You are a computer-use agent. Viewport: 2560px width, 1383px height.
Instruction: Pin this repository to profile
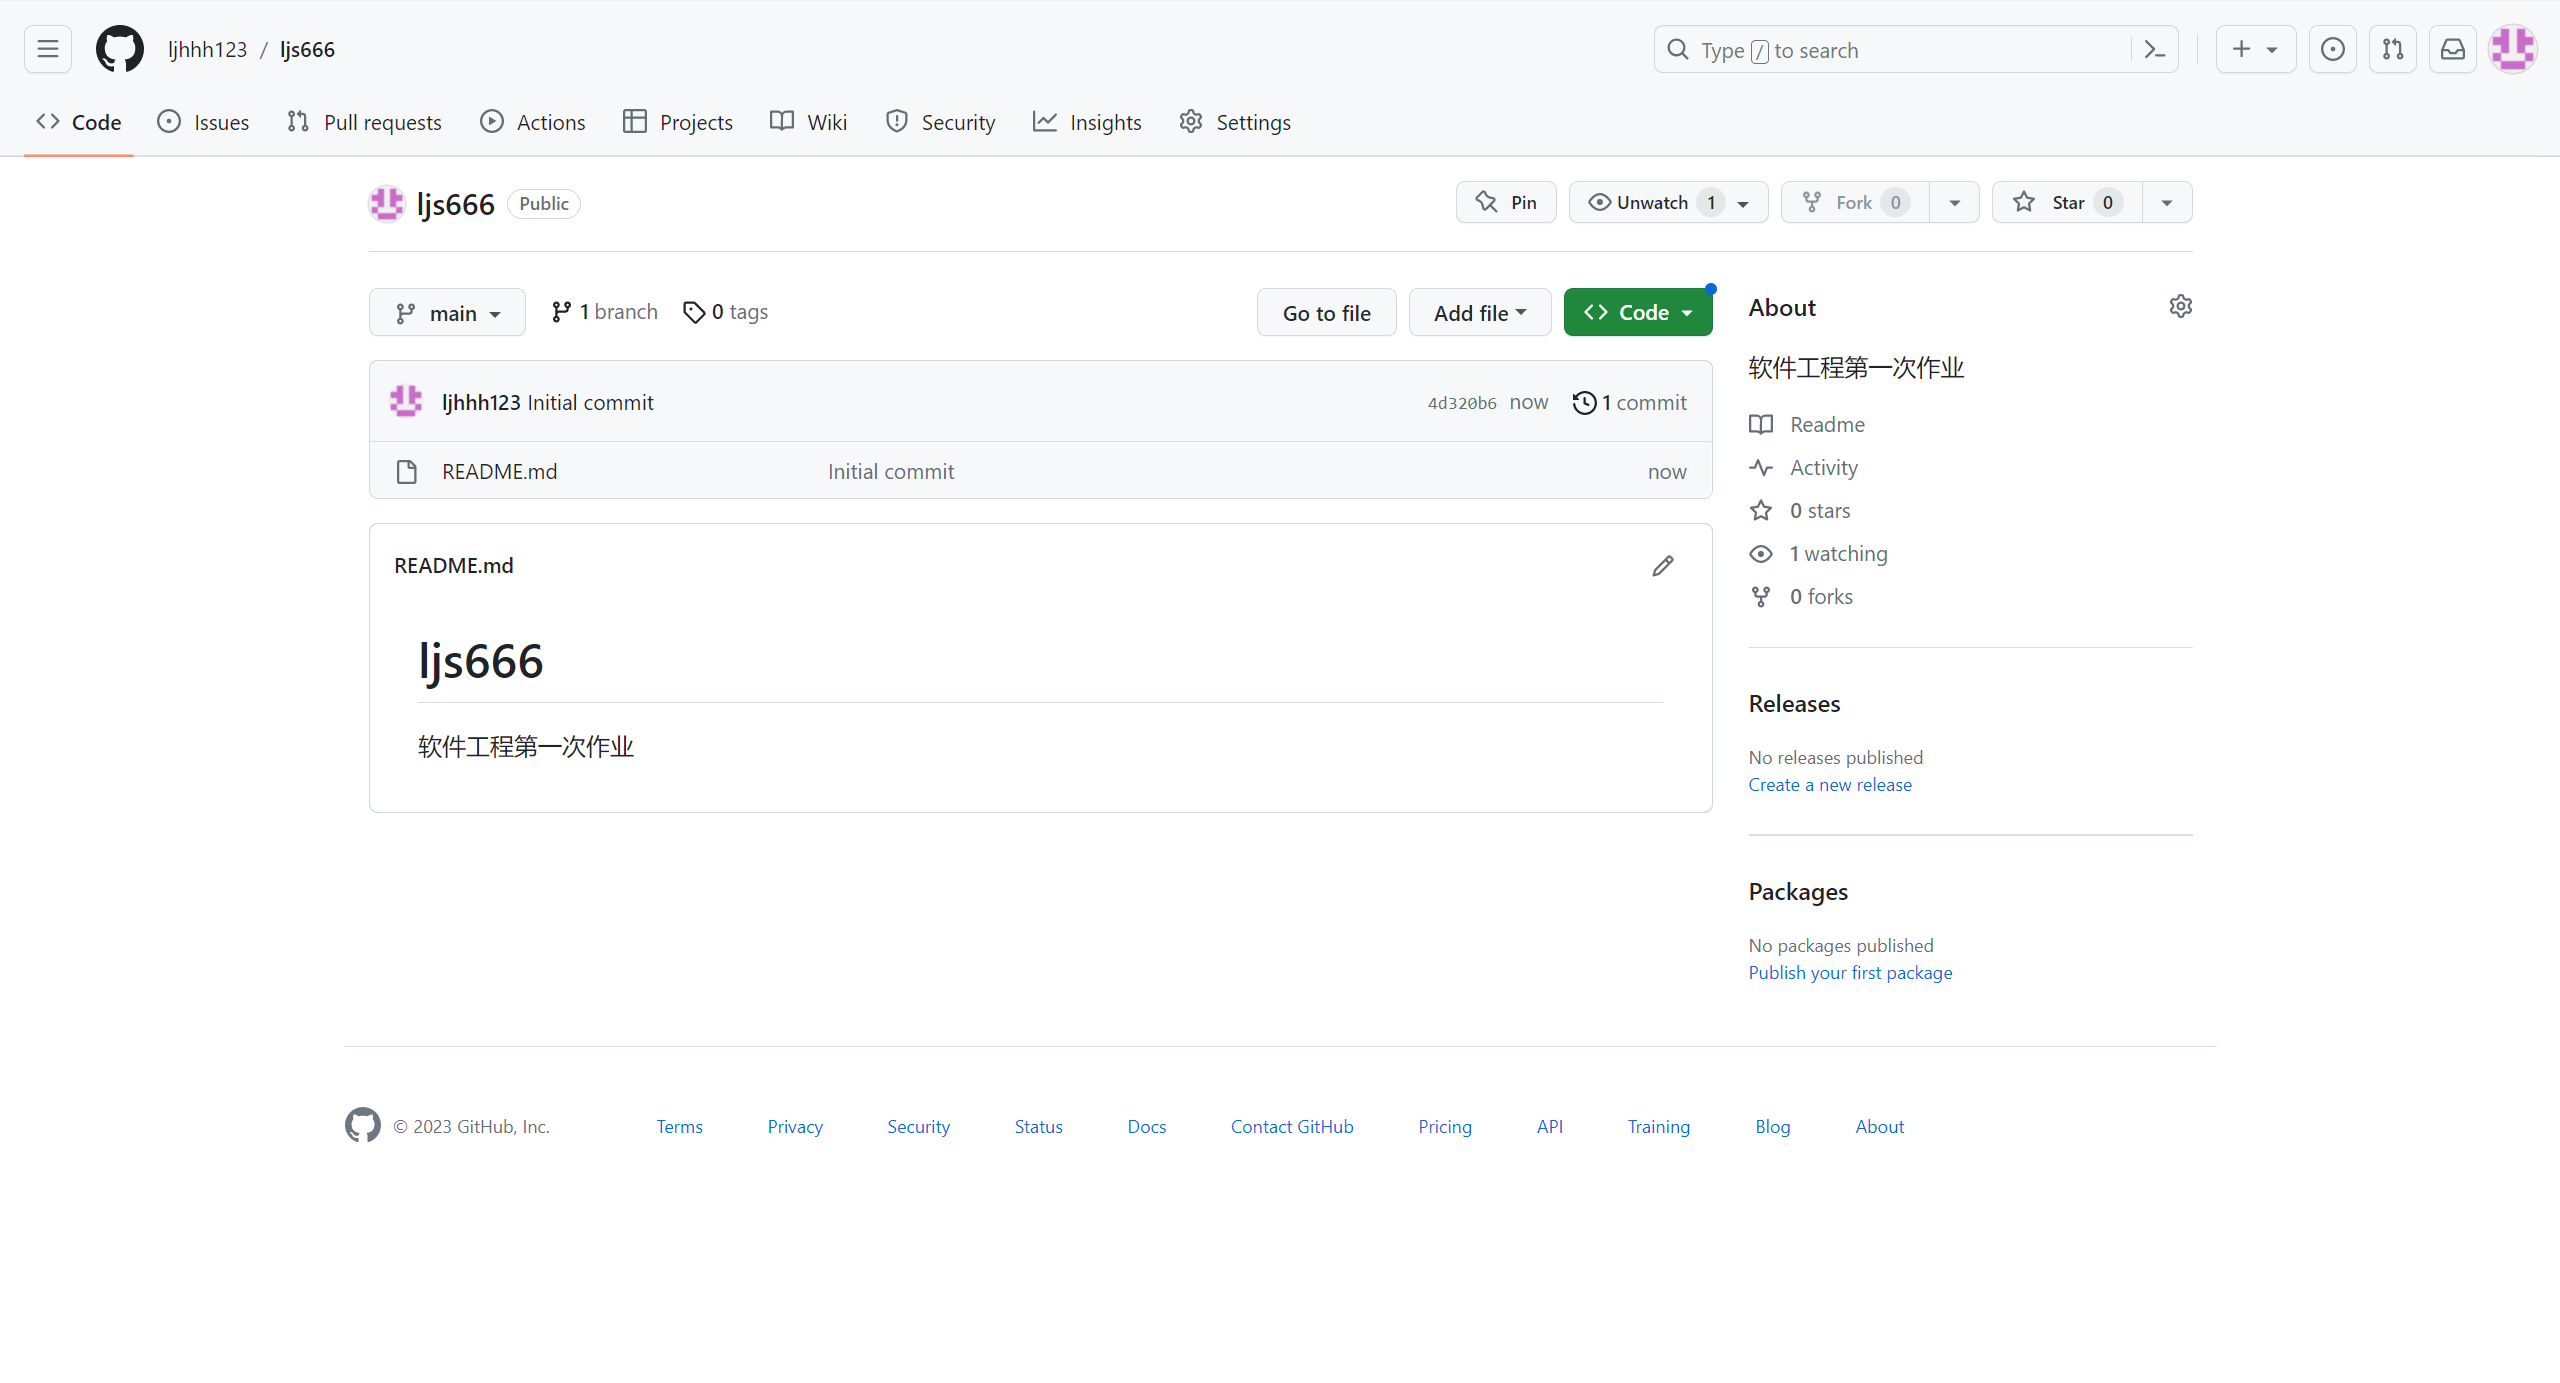pyautogui.click(x=1506, y=202)
